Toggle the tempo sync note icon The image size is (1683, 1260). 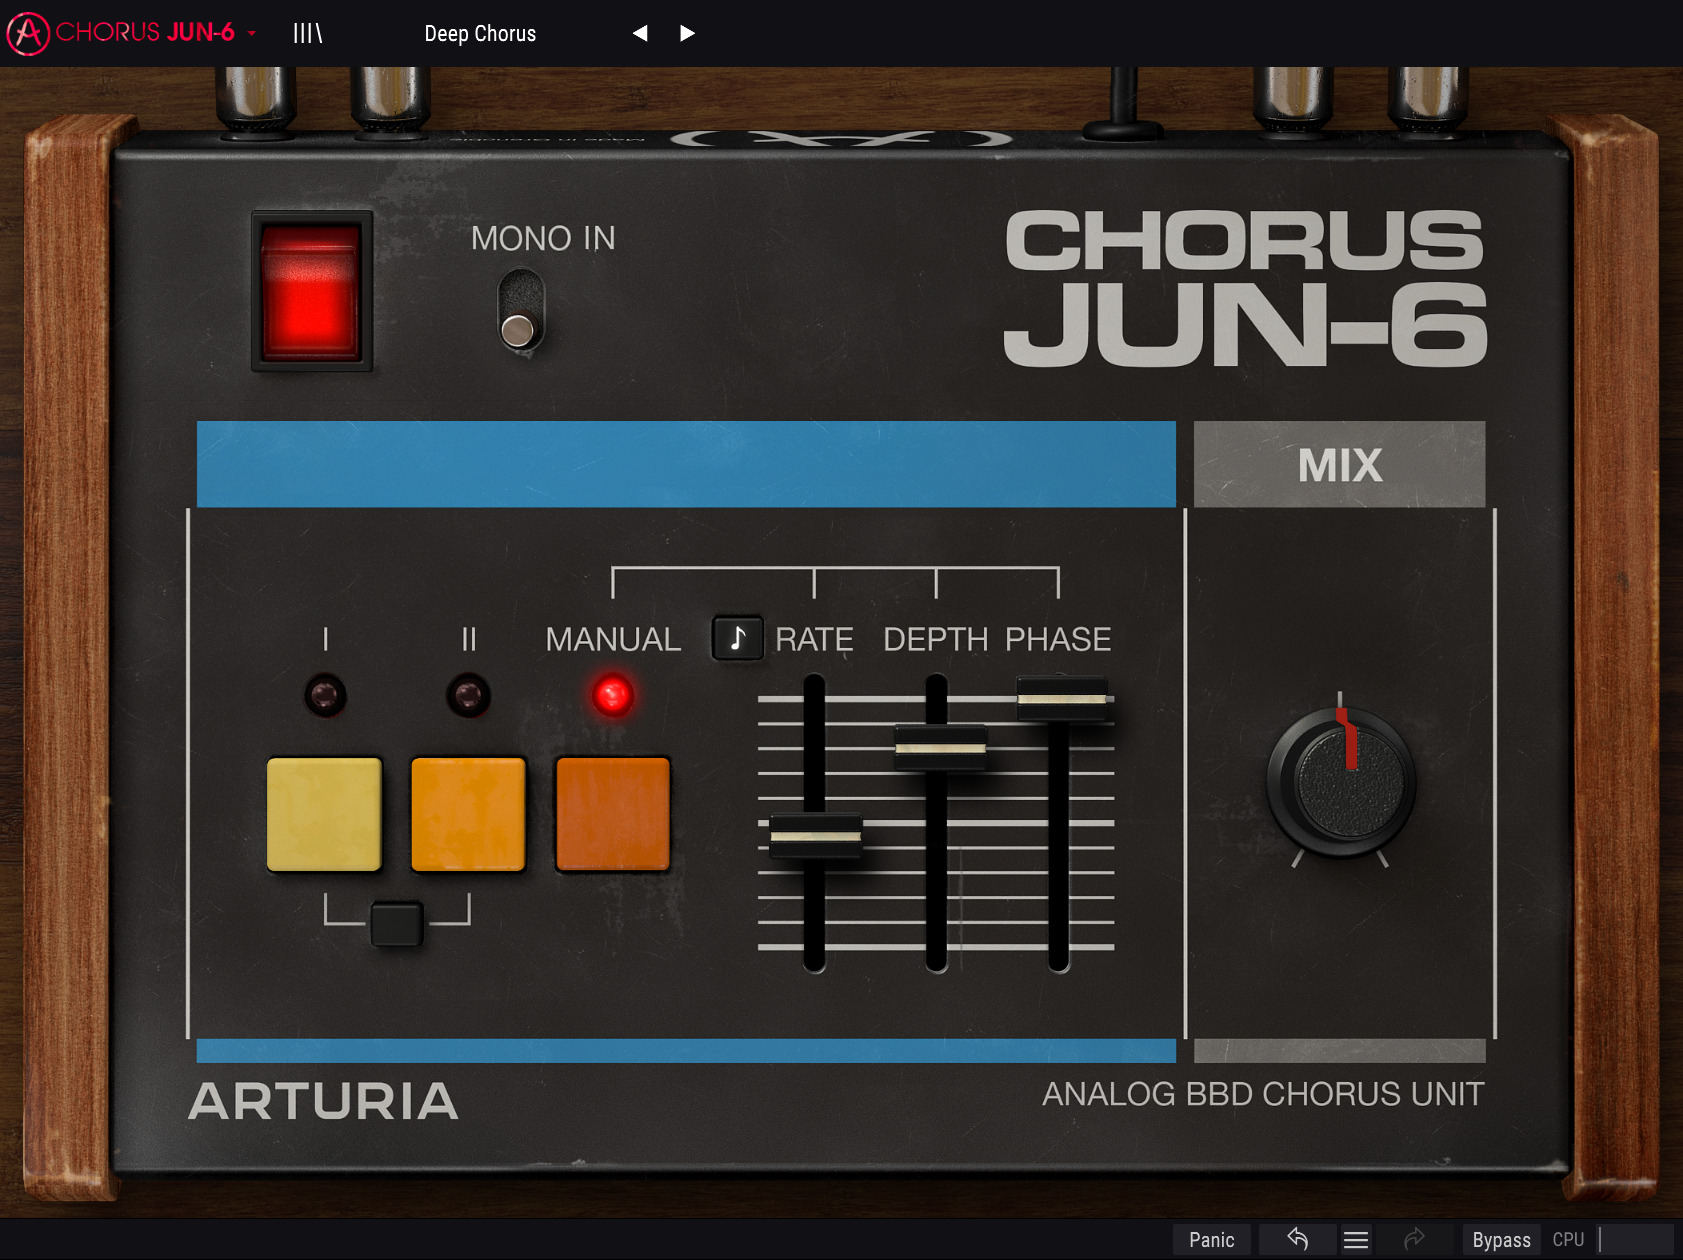click(737, 638)
